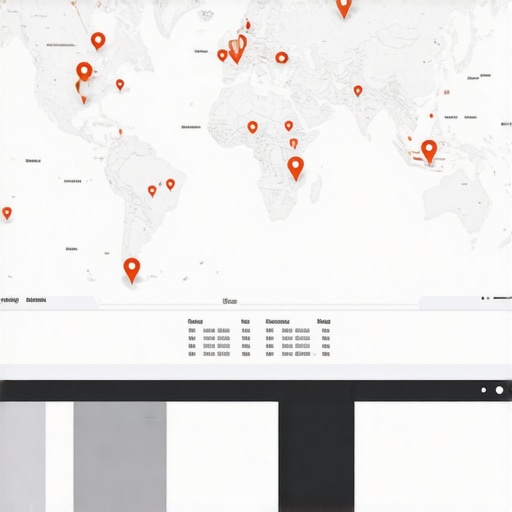Click the small marker near Venezuela's coast

coord(121,132)
